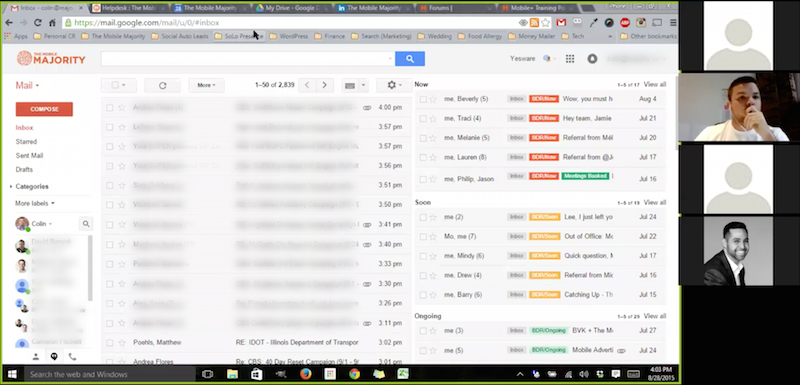Select the Poehls, Matthew email checkbox
800x385 pixels.
pyautogui.click(x=109, y=342)
